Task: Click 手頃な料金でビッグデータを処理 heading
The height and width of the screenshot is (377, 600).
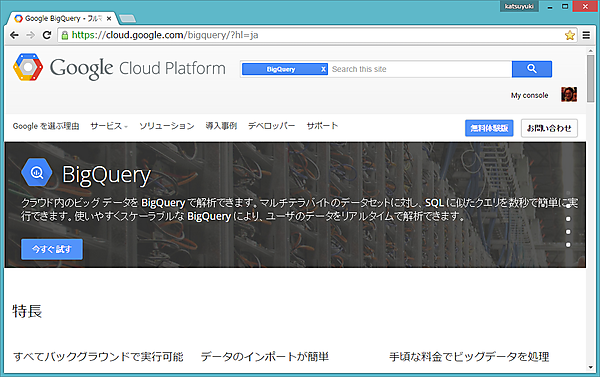Action: (x=469, y=357)
